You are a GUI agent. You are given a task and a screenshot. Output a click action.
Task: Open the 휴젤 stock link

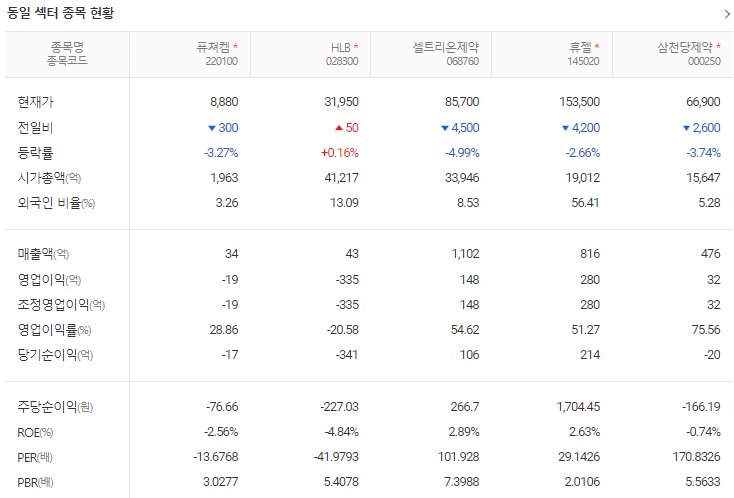coord(580,47)
